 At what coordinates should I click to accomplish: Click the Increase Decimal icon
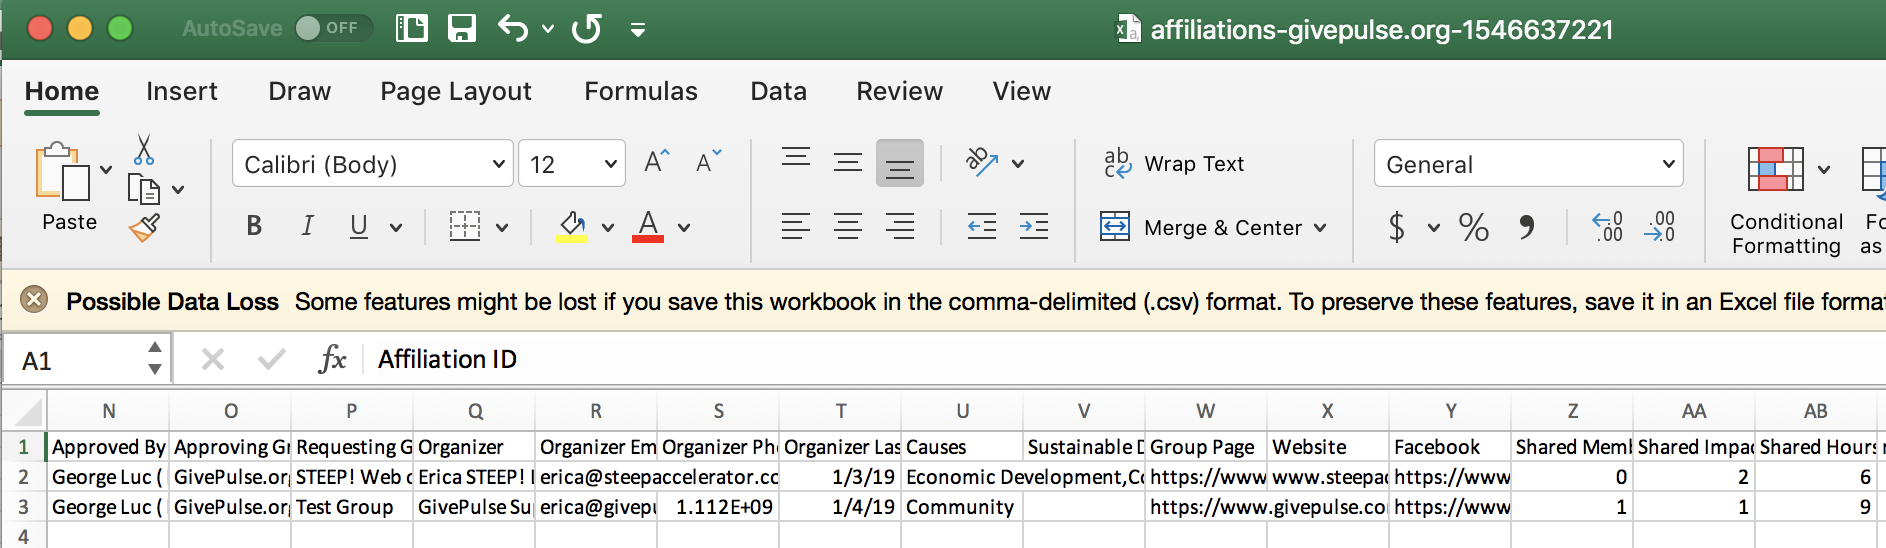[x=1608, y=227]
